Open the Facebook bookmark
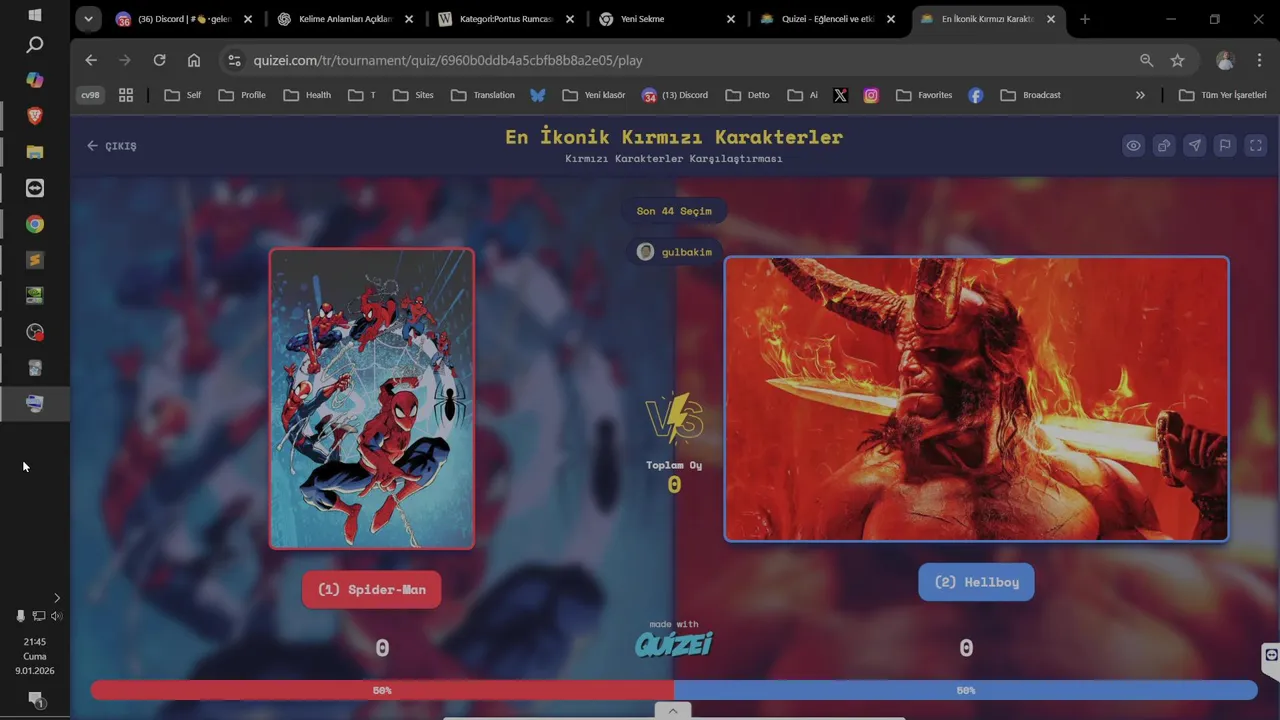1280x720 pixels. click(x=976, y=95)
